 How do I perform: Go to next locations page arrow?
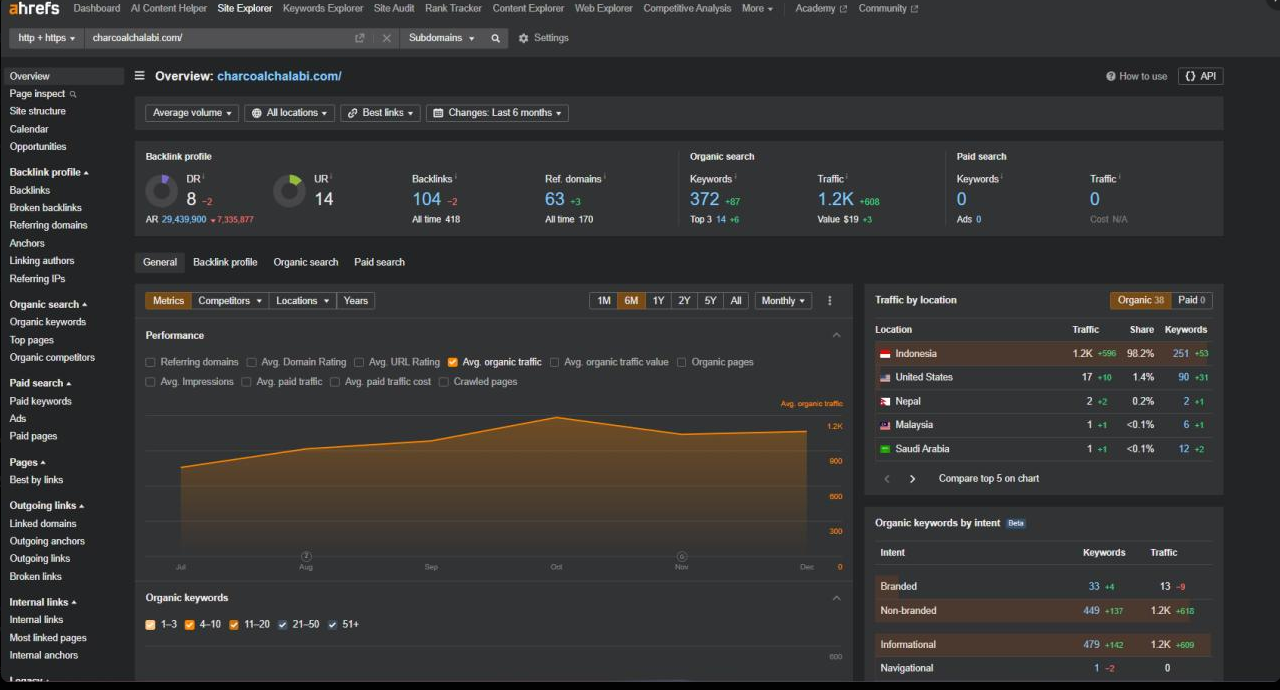pos(912,479)
